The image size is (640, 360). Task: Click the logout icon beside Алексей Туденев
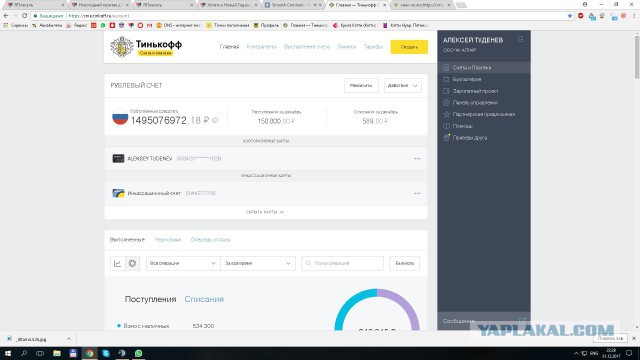coord(520,39)
